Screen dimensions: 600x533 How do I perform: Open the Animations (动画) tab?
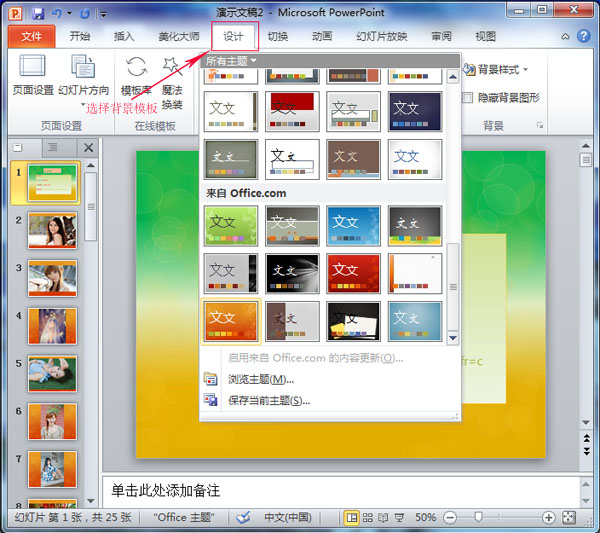click(322, 36)
